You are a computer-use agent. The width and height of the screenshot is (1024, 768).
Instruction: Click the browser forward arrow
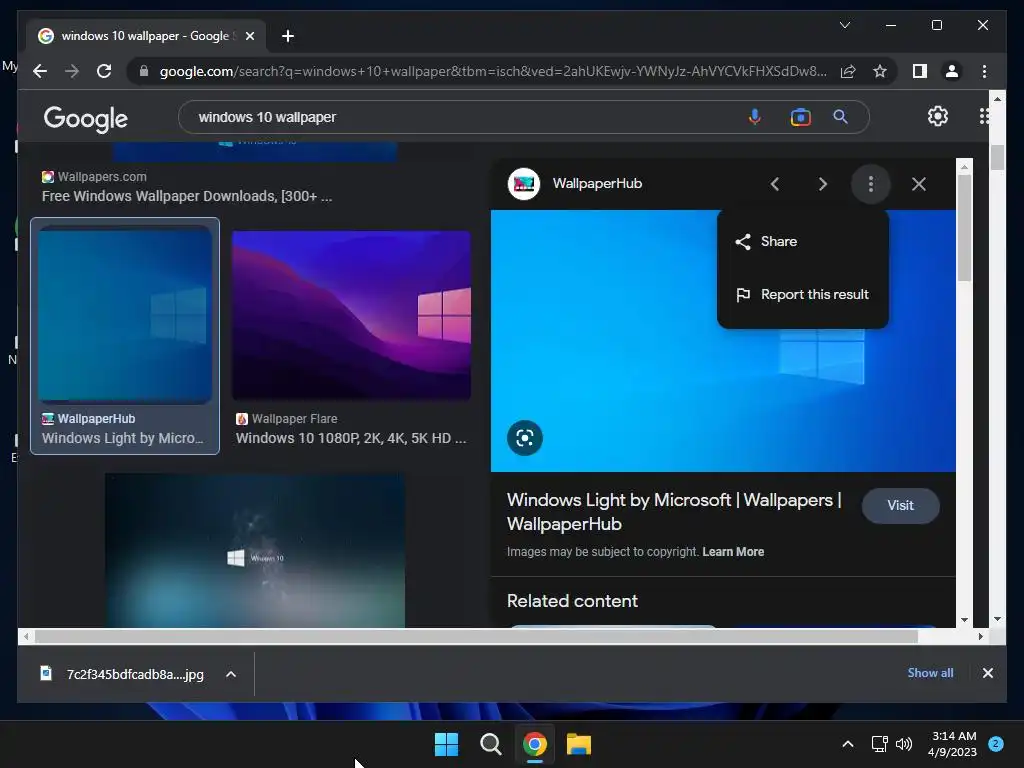72,71
